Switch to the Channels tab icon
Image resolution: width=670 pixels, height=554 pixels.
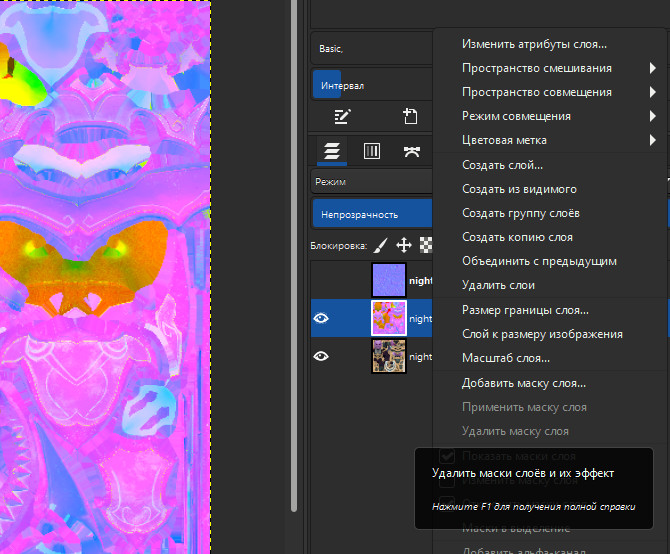point(372,151)
